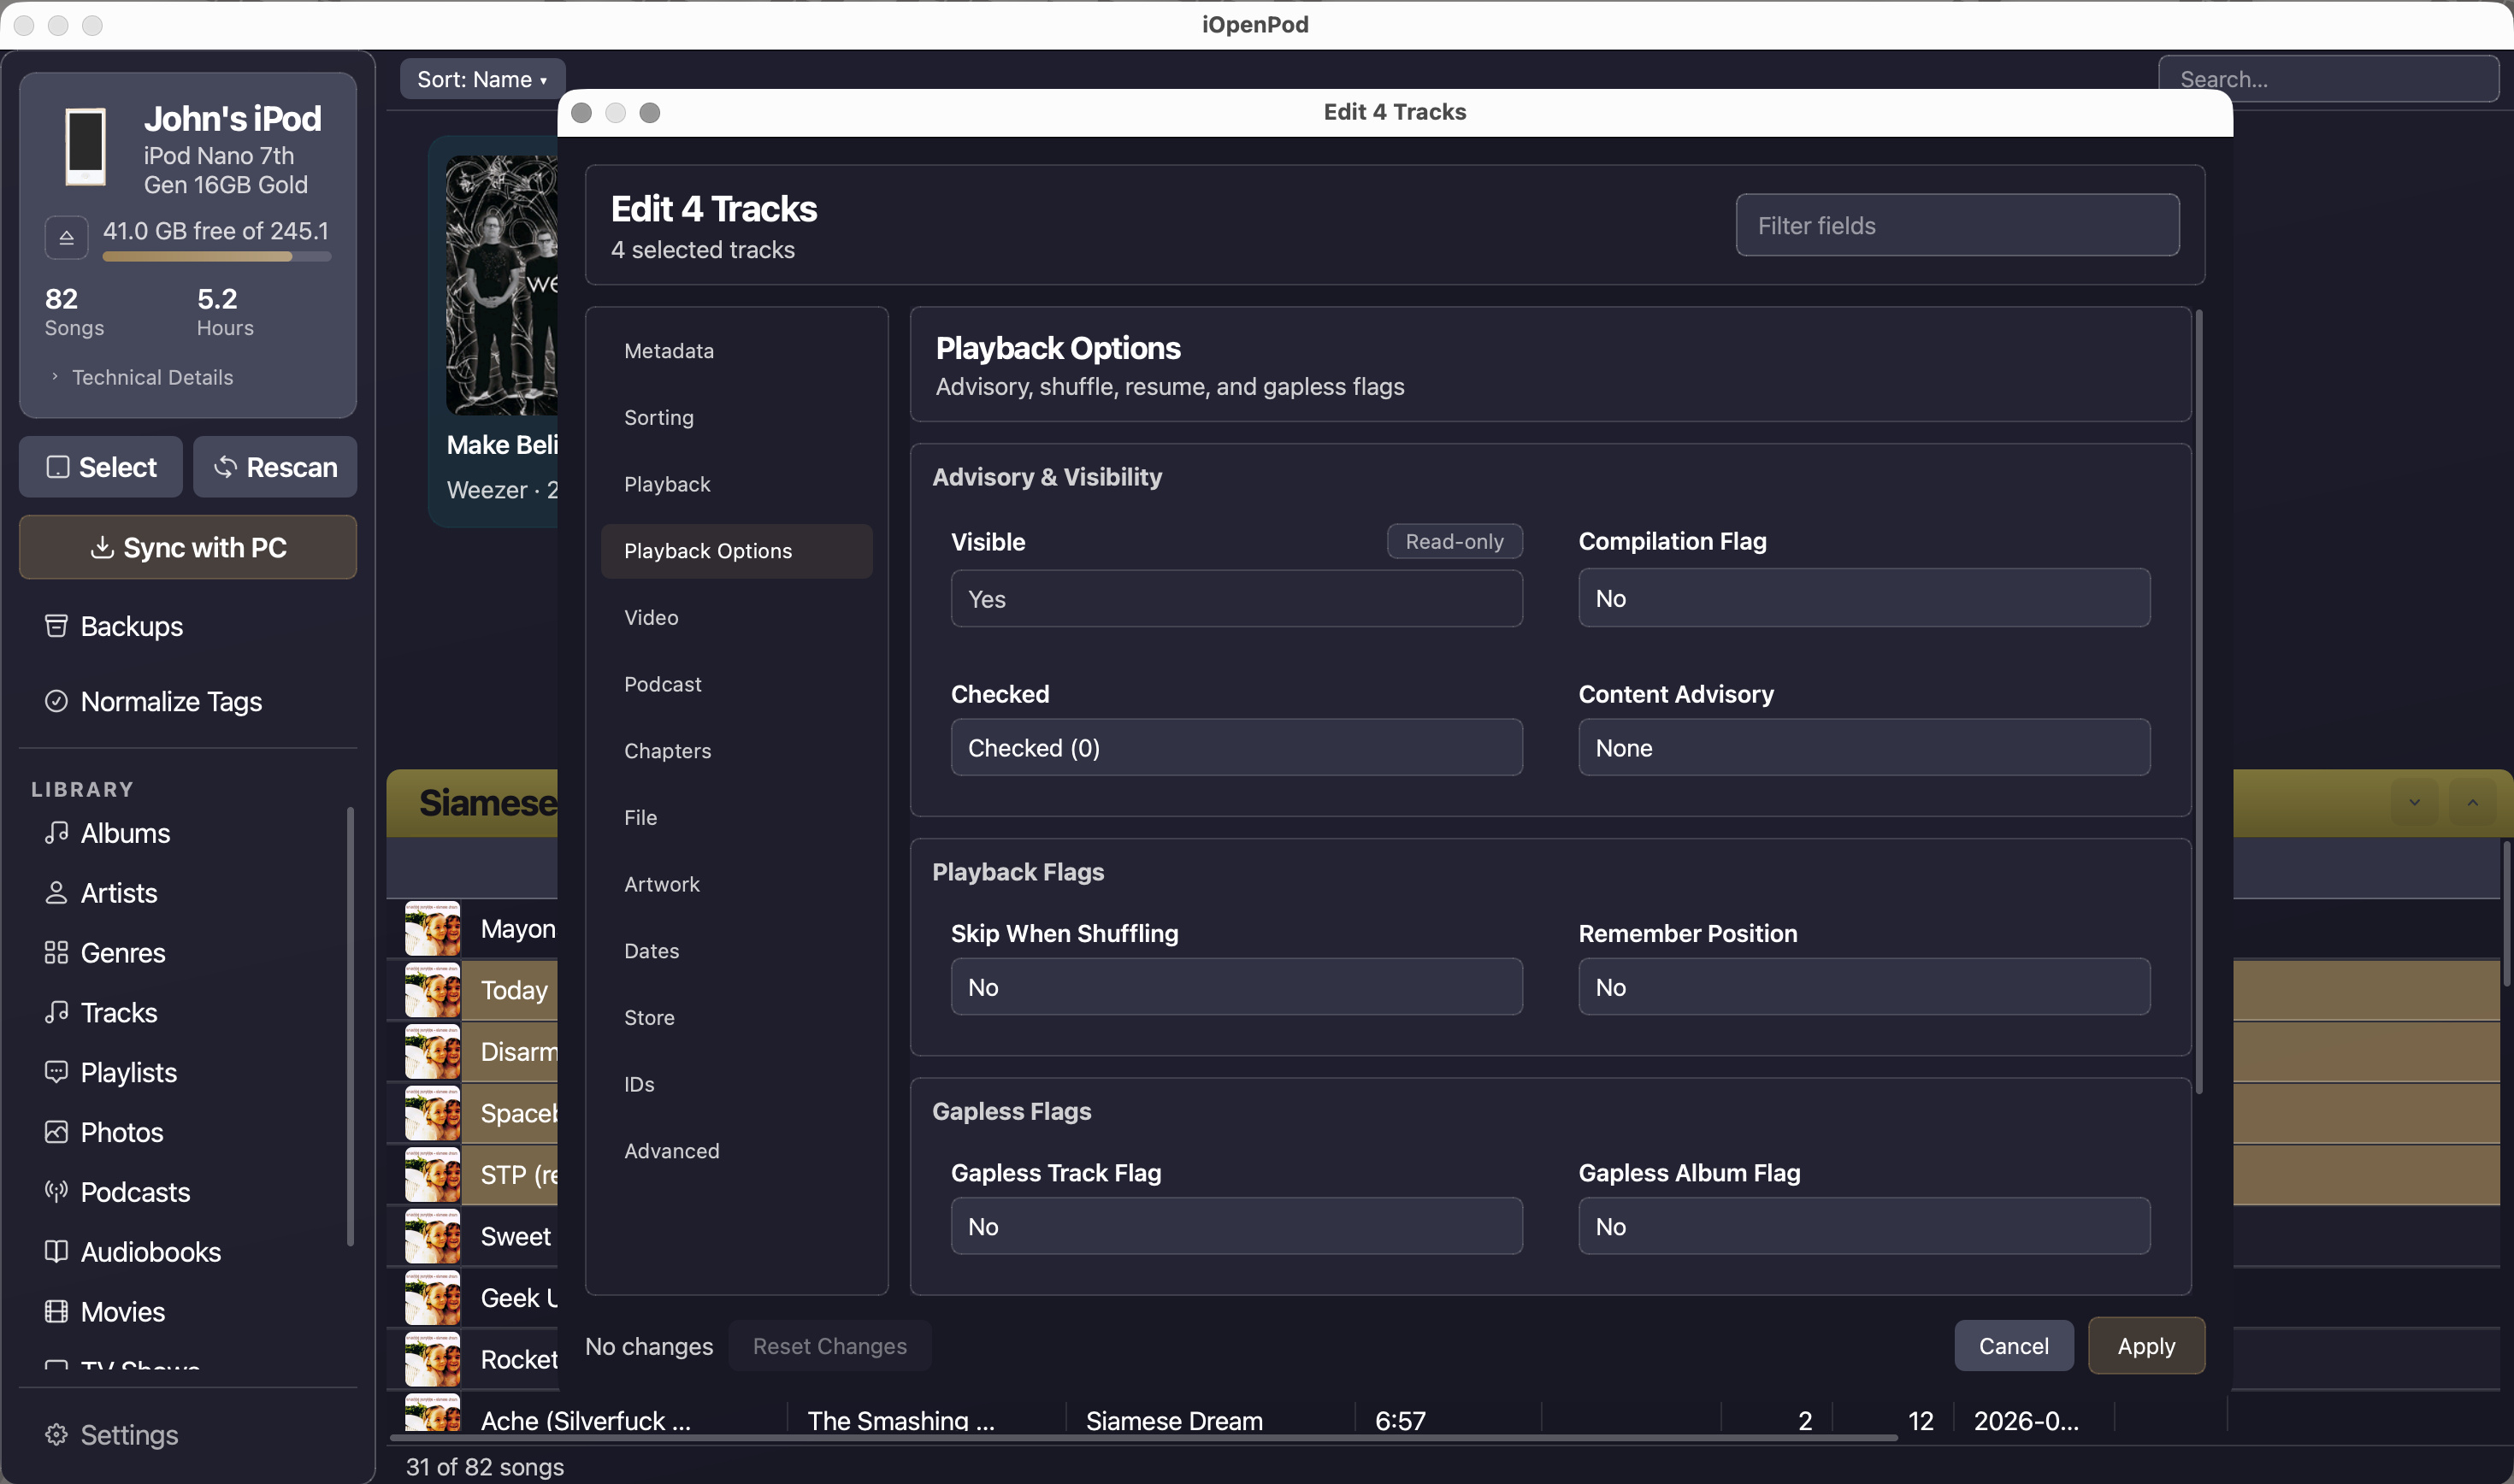2514x1484 pixels.
Task: Click the iPod Nano device icon
Action: (85, 147)
